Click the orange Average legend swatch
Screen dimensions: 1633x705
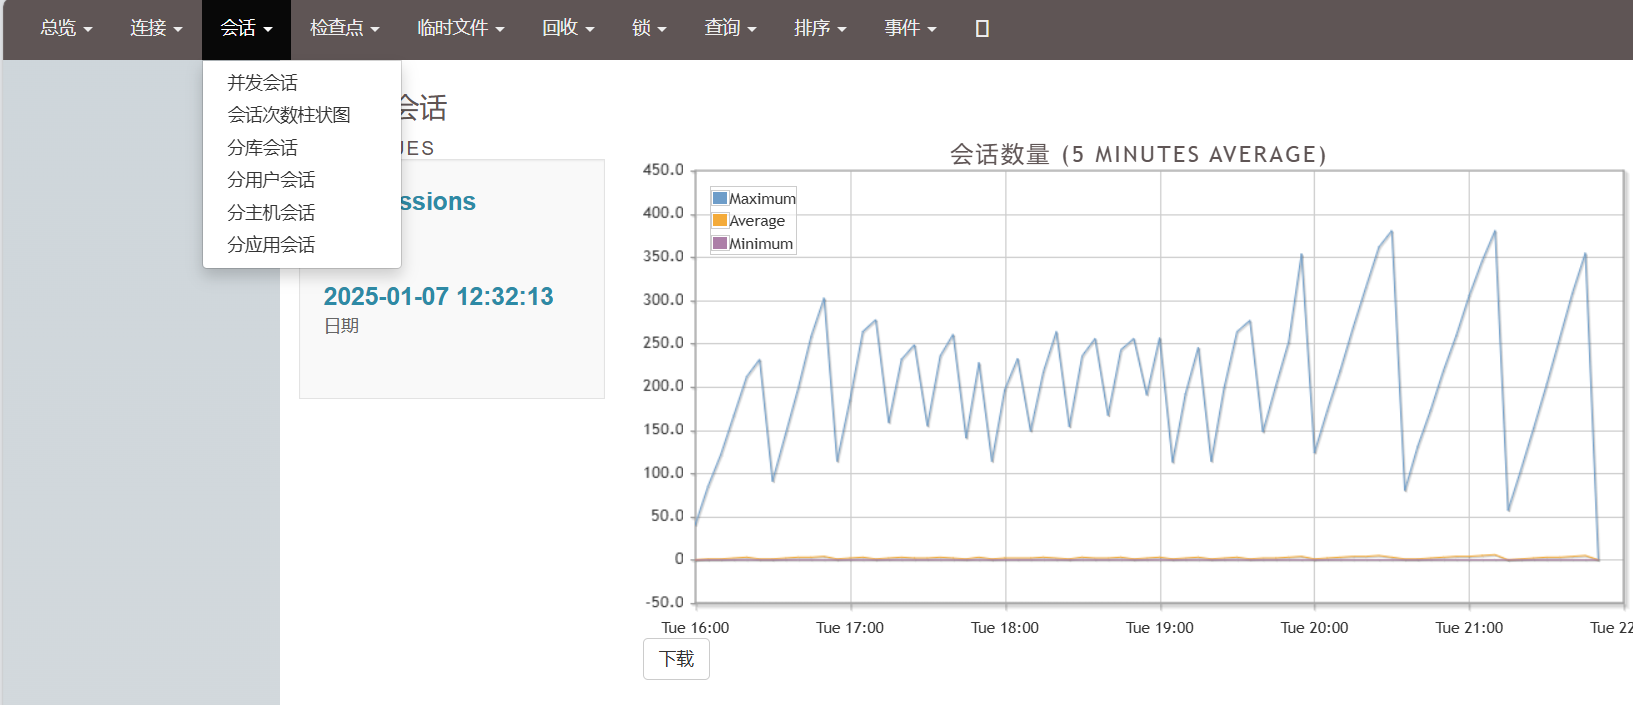720,220
